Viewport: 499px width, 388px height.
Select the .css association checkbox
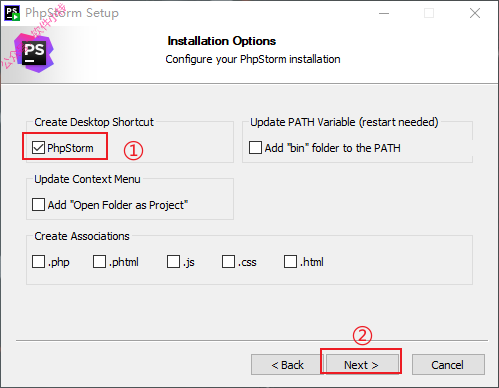point(228,262)
